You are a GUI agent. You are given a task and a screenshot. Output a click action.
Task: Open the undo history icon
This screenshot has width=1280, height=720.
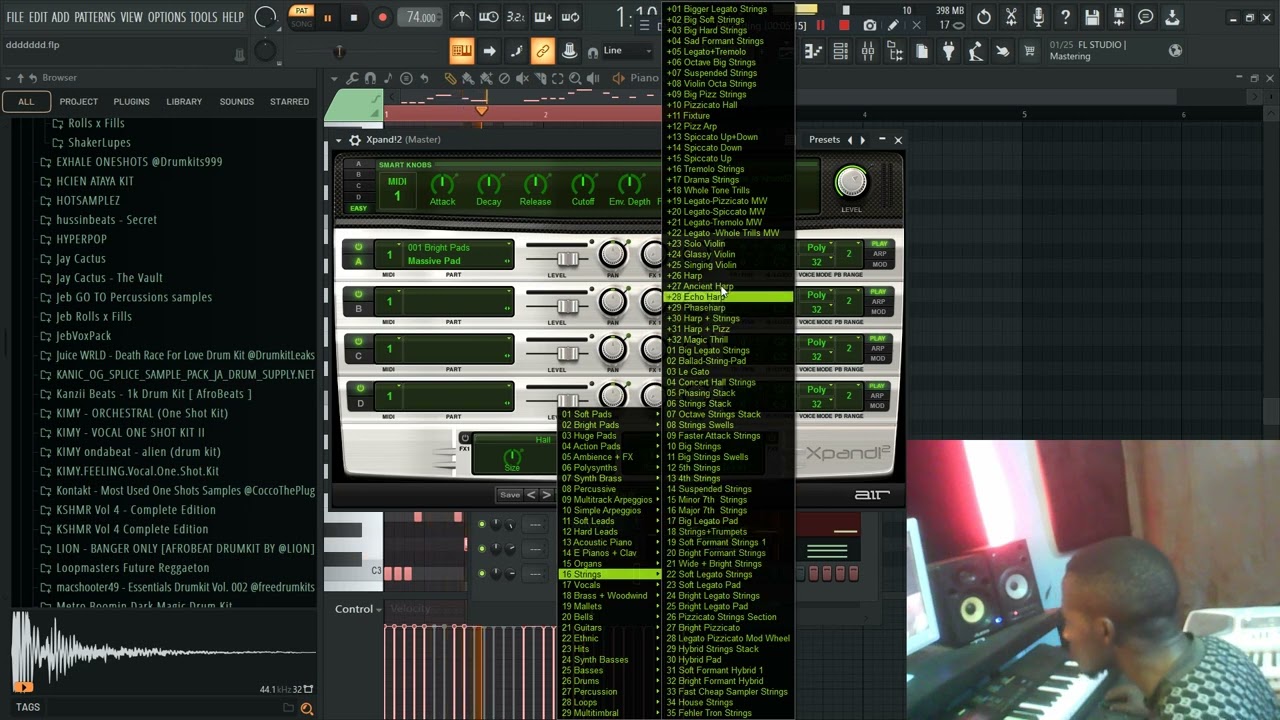984,17
